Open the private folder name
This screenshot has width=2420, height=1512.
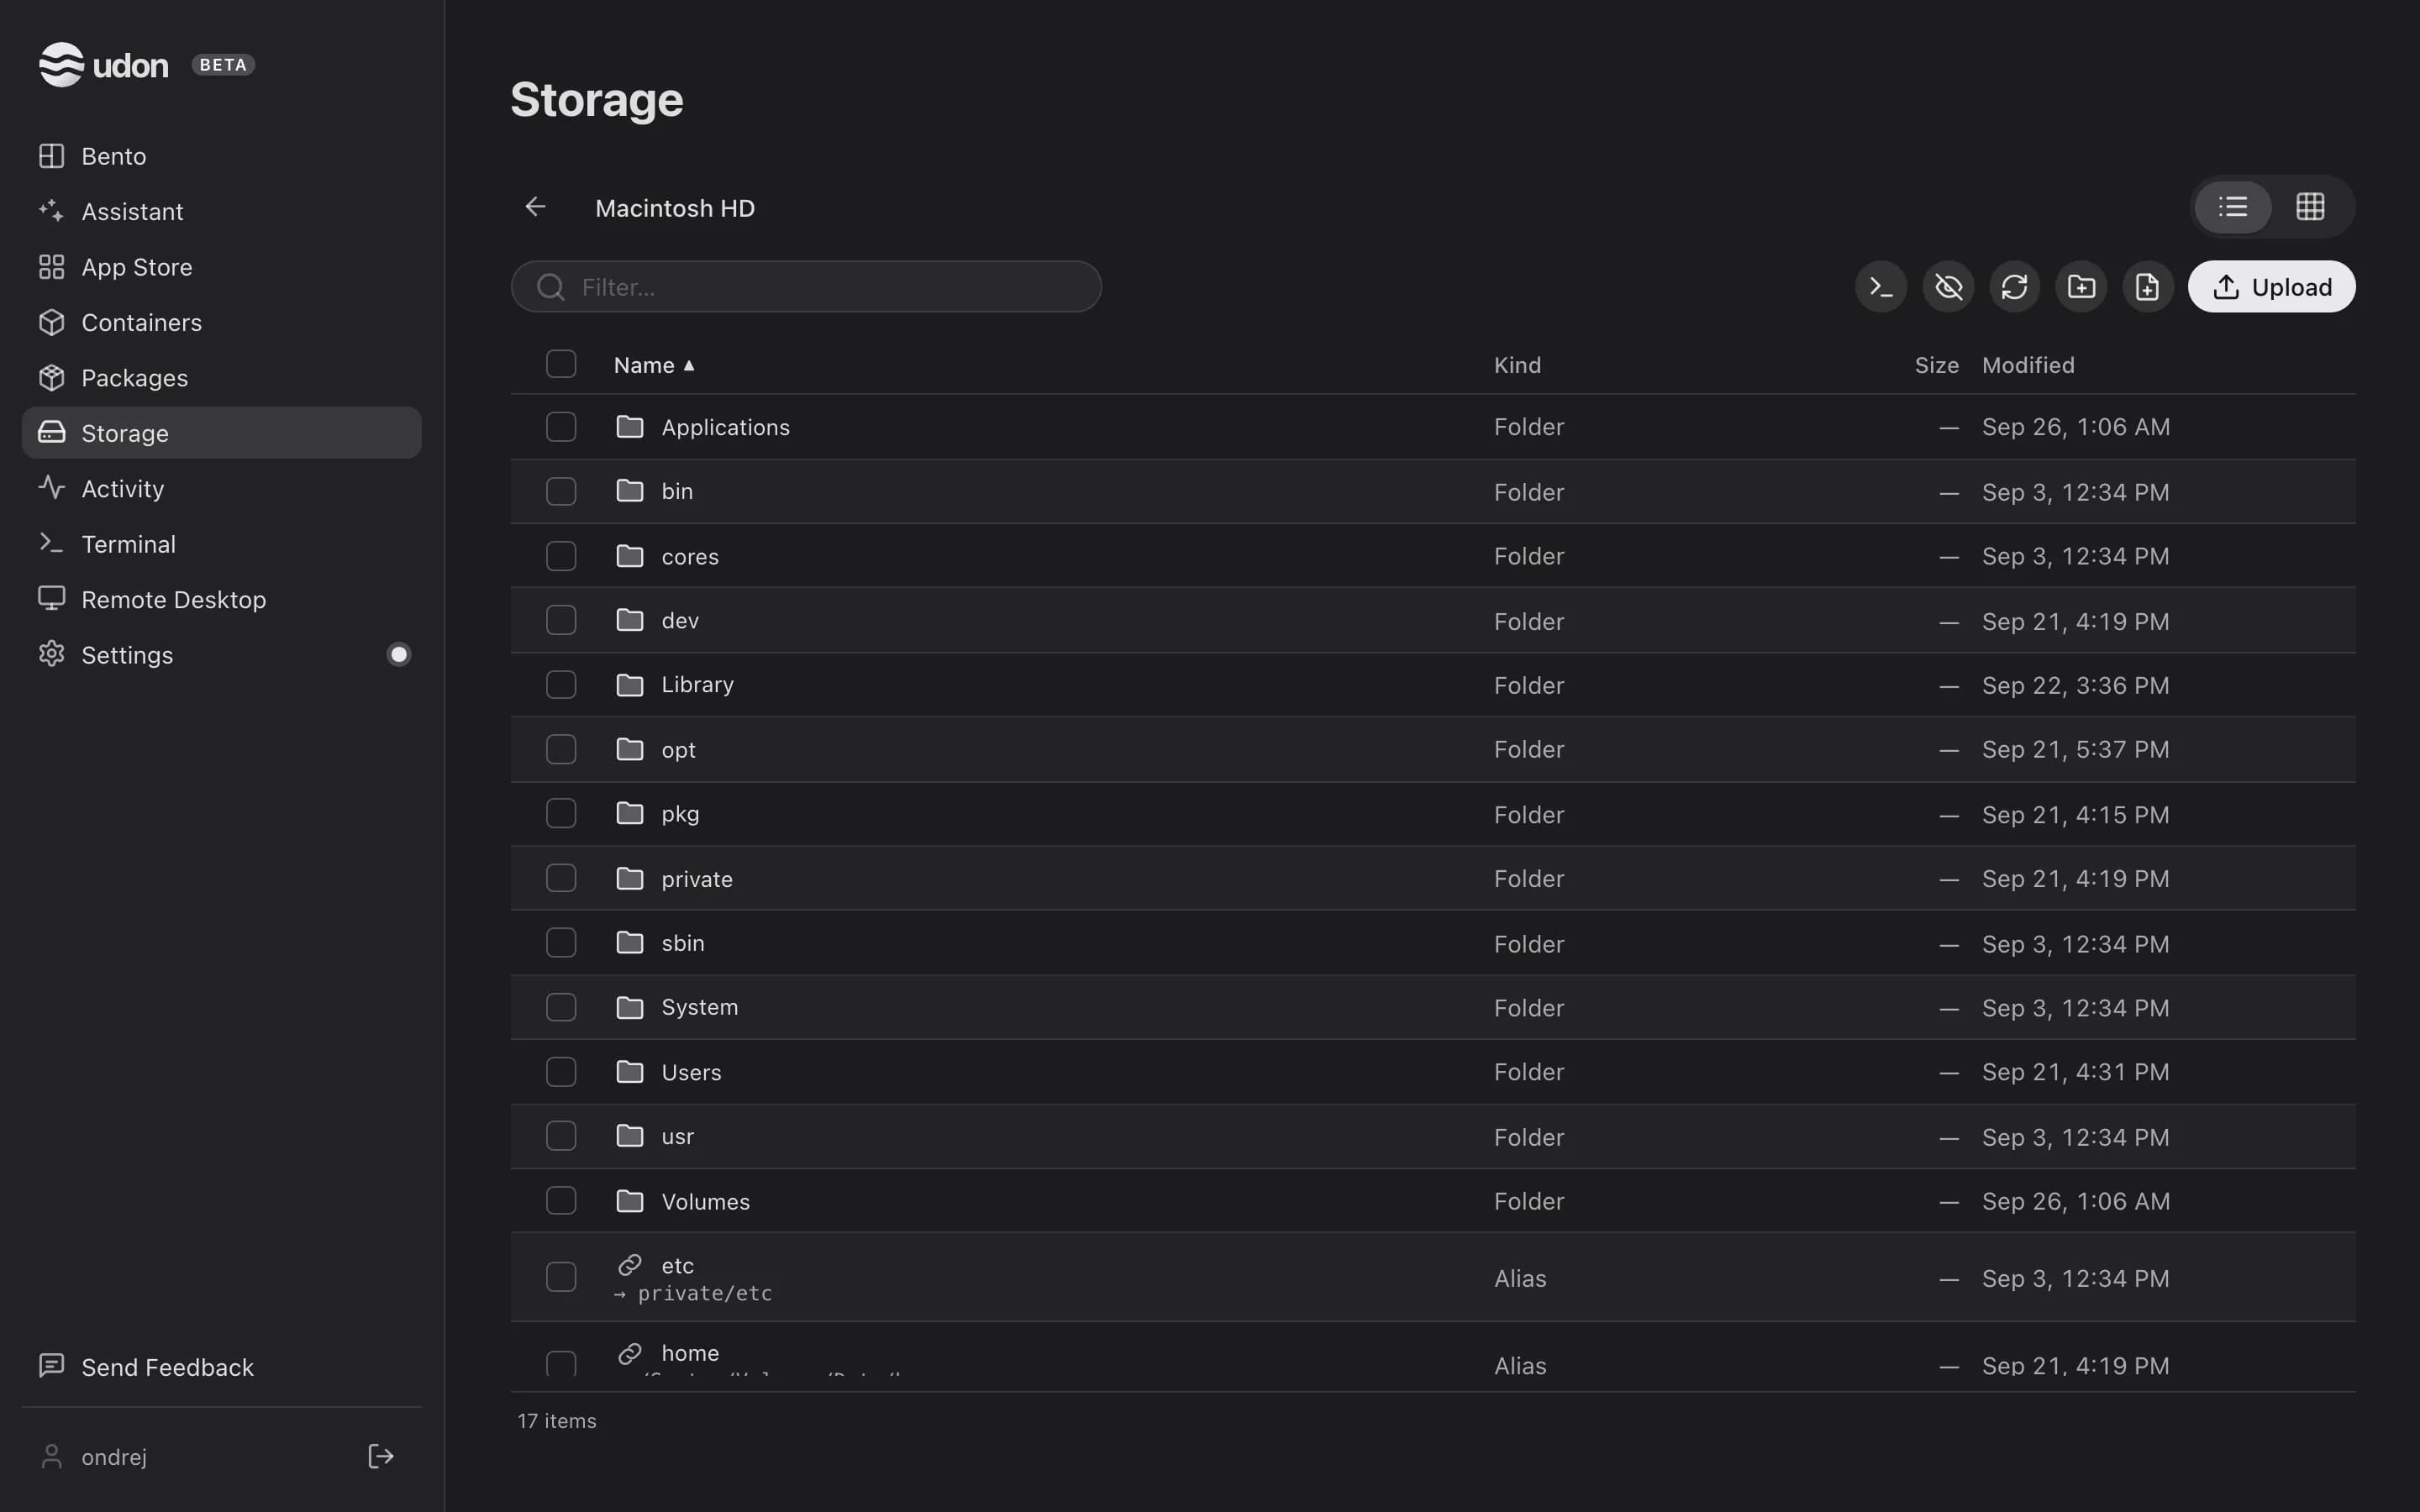697,879
